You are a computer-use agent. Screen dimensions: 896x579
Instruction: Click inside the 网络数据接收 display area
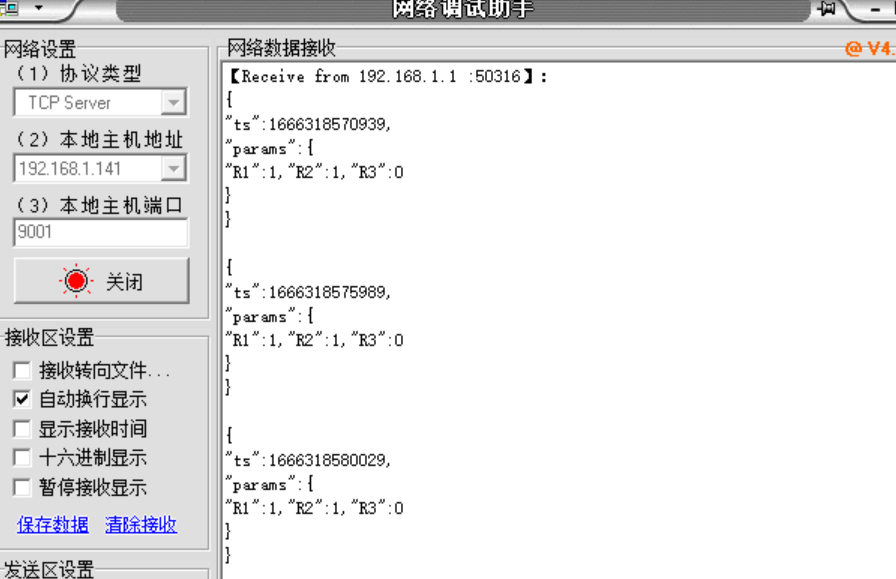pos(550,300)
